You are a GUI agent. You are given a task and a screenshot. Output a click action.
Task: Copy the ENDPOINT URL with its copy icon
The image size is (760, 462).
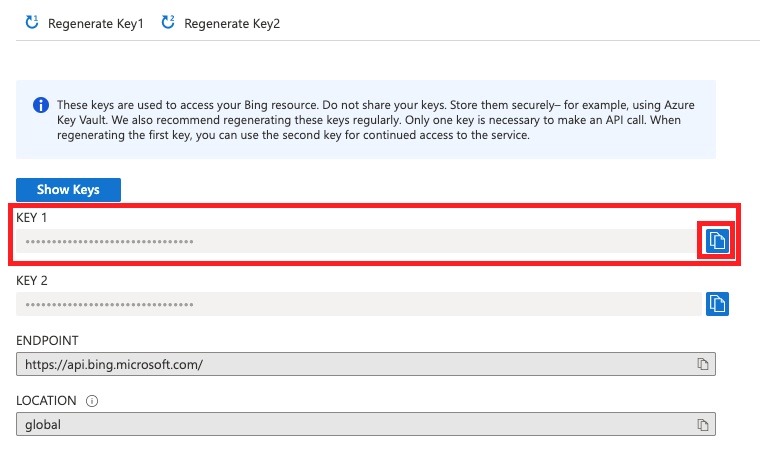point(703,364)
